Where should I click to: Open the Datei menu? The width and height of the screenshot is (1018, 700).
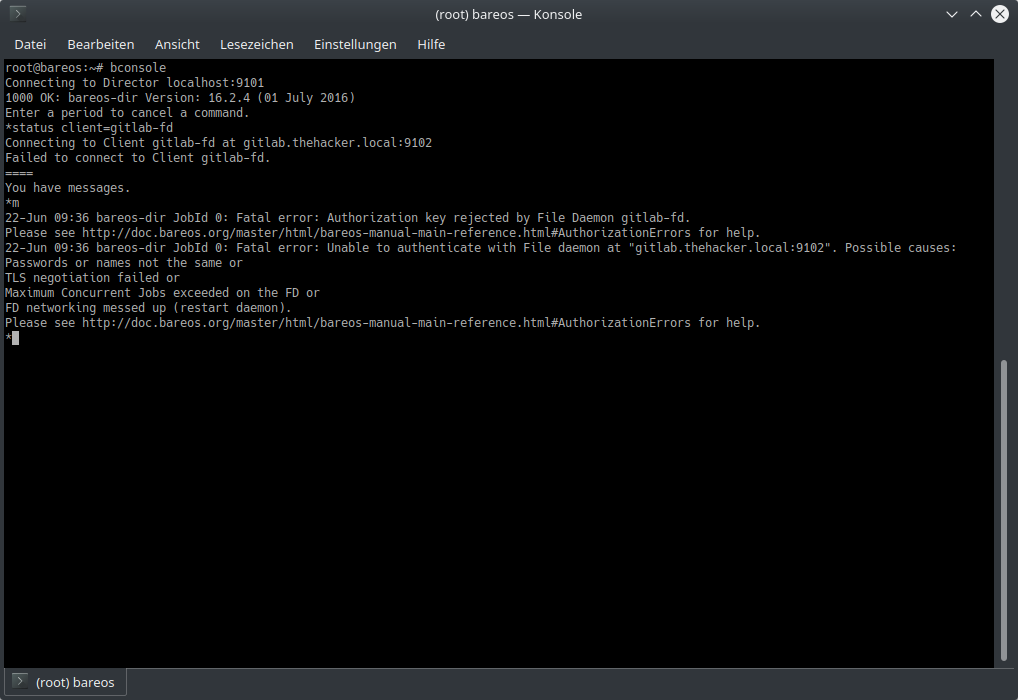pos(30,44)
